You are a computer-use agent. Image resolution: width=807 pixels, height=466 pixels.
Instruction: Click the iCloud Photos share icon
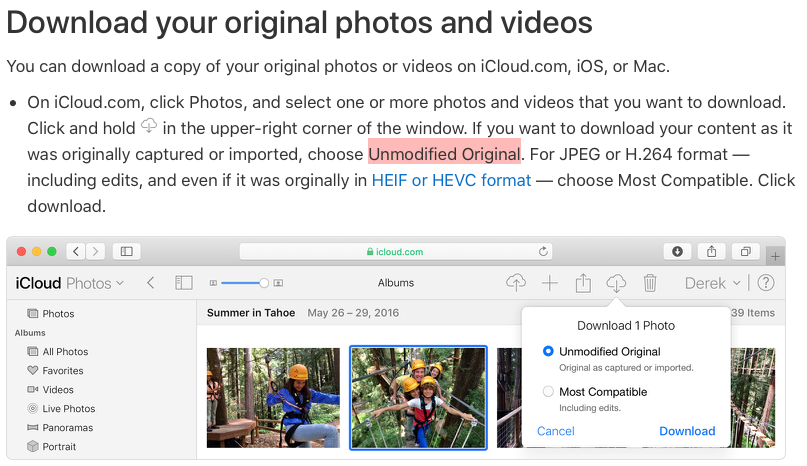pyautogui.click(x=583, y=283)
